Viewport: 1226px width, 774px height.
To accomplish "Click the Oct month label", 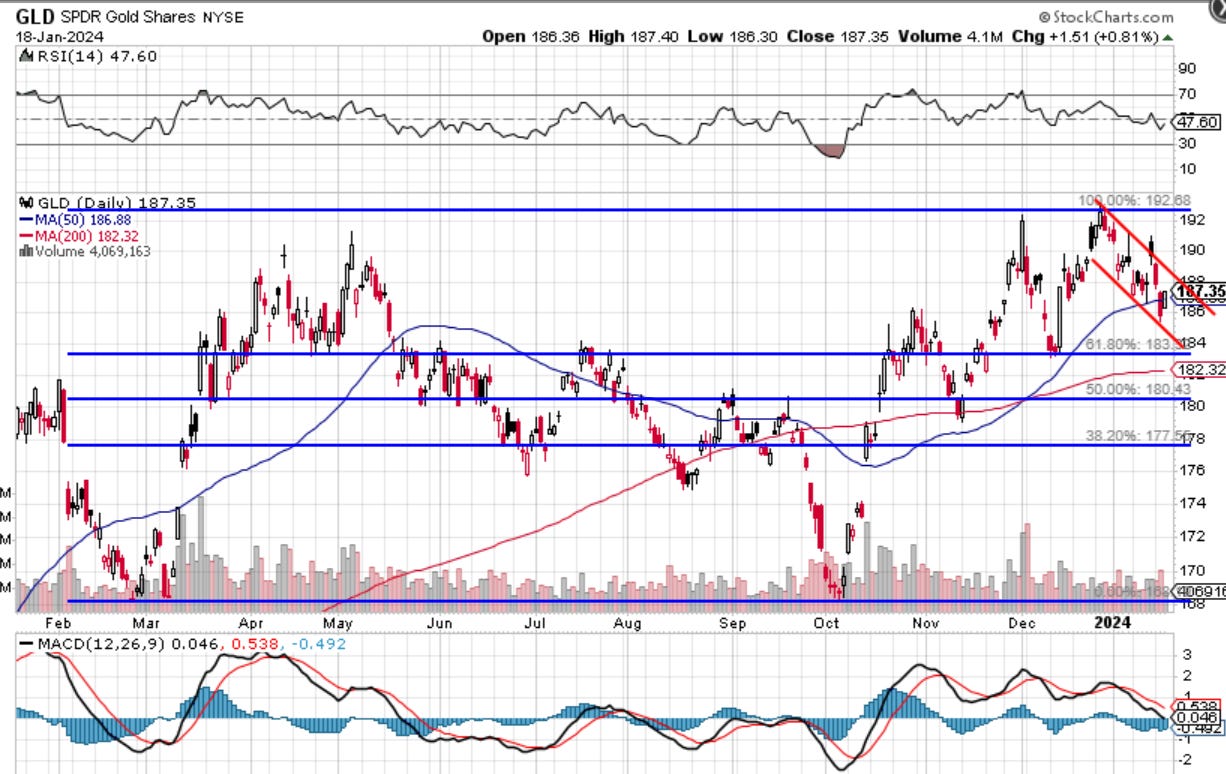I will pos(827,622).
